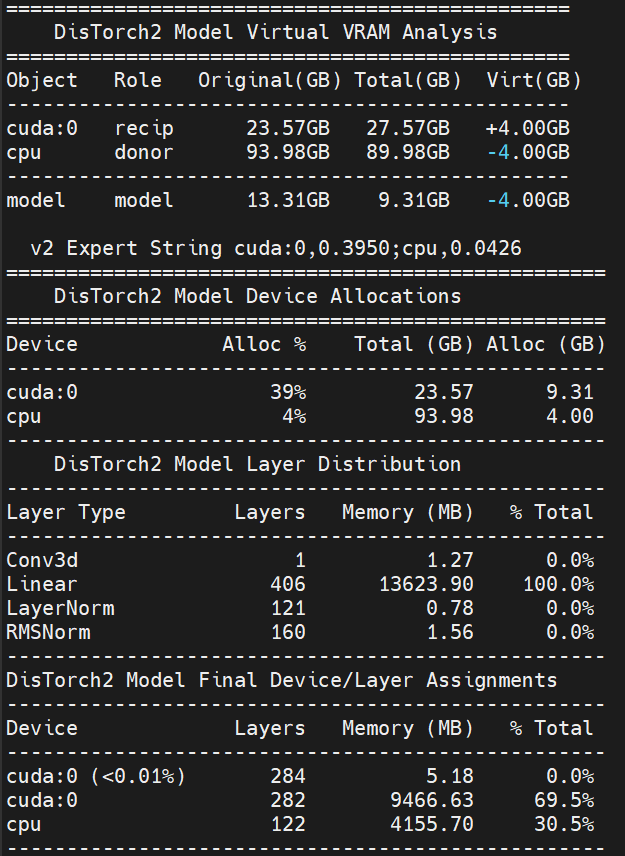Select "23.57" in the Device Allocations table
The width and height of the screenshot is (625, 856).
pos(443,392)
